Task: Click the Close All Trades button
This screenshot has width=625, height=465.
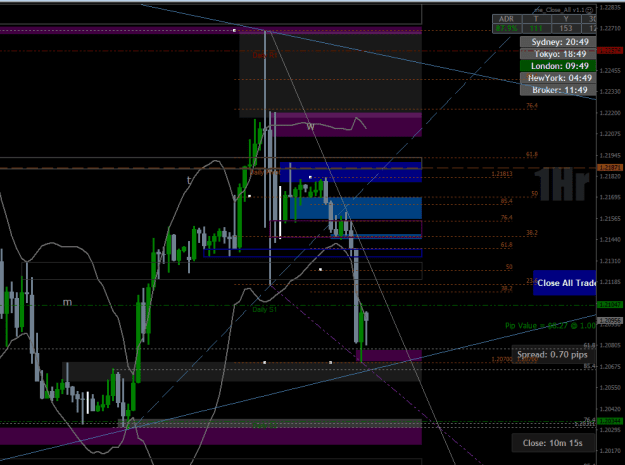Action: pos(565,283)
